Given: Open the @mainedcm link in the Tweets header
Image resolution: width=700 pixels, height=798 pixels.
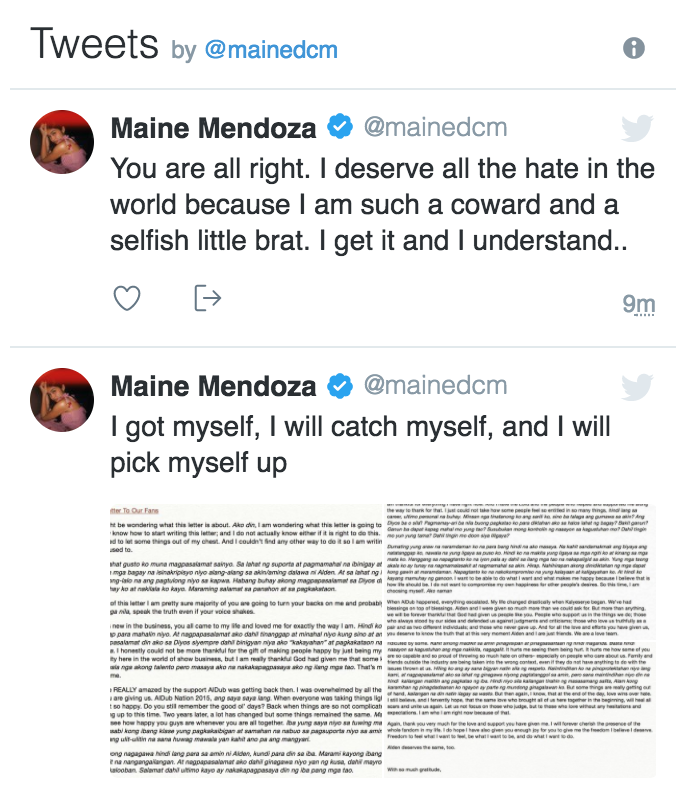Looking at the screenshot, I should coord(271,50).
